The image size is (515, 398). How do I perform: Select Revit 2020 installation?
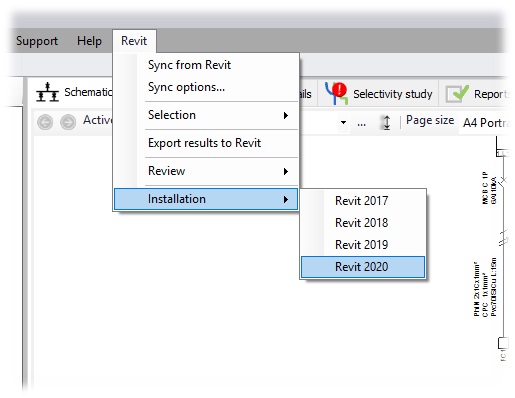tap(363, 267)
